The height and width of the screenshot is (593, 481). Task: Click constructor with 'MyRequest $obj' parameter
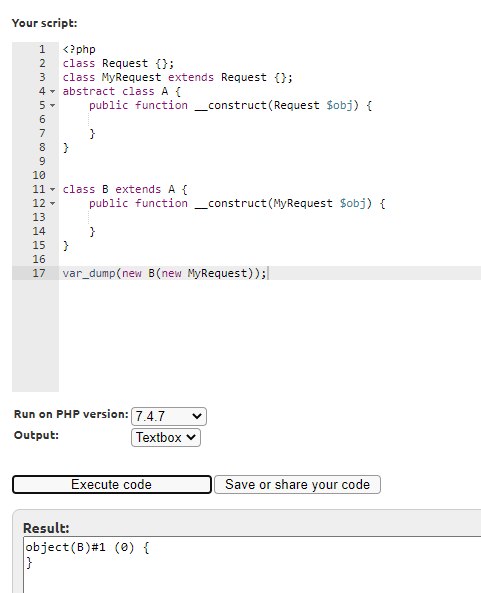pyautogui.click(x=237, y=203)
